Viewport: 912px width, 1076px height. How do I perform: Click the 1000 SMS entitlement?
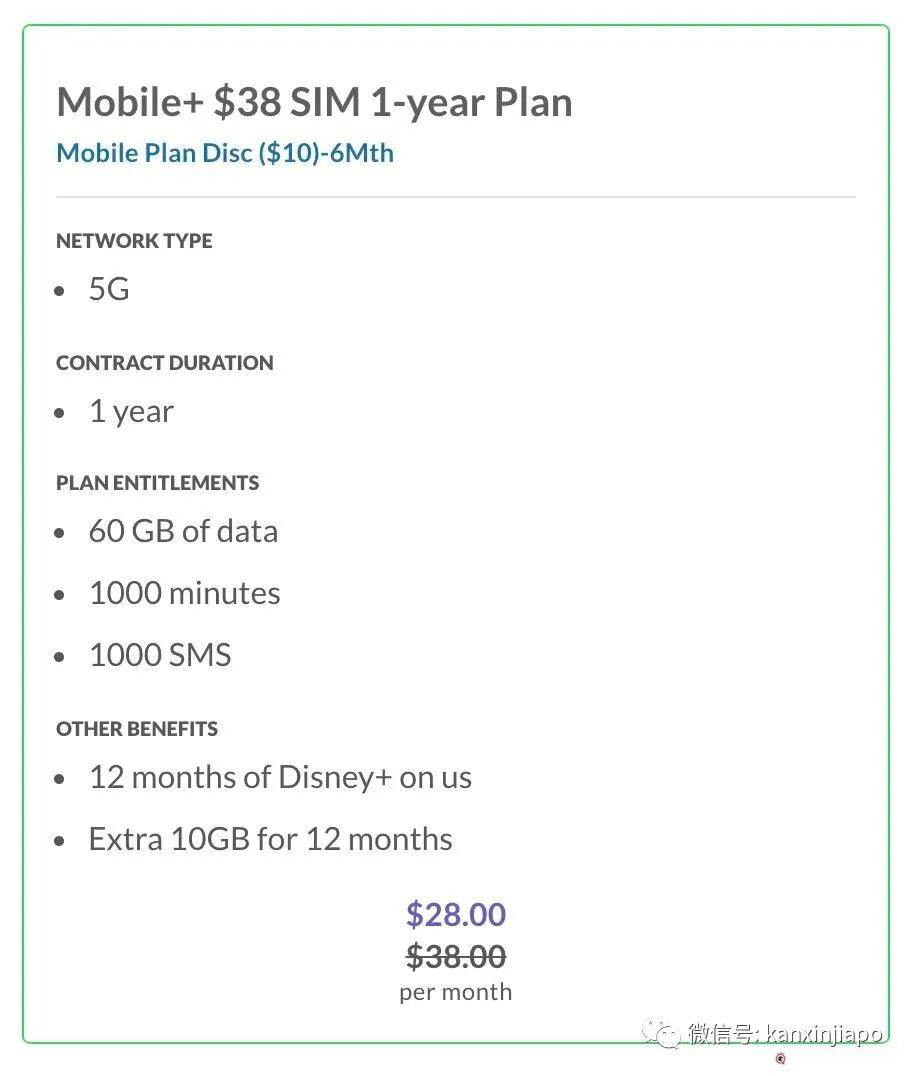pos(160,655)
